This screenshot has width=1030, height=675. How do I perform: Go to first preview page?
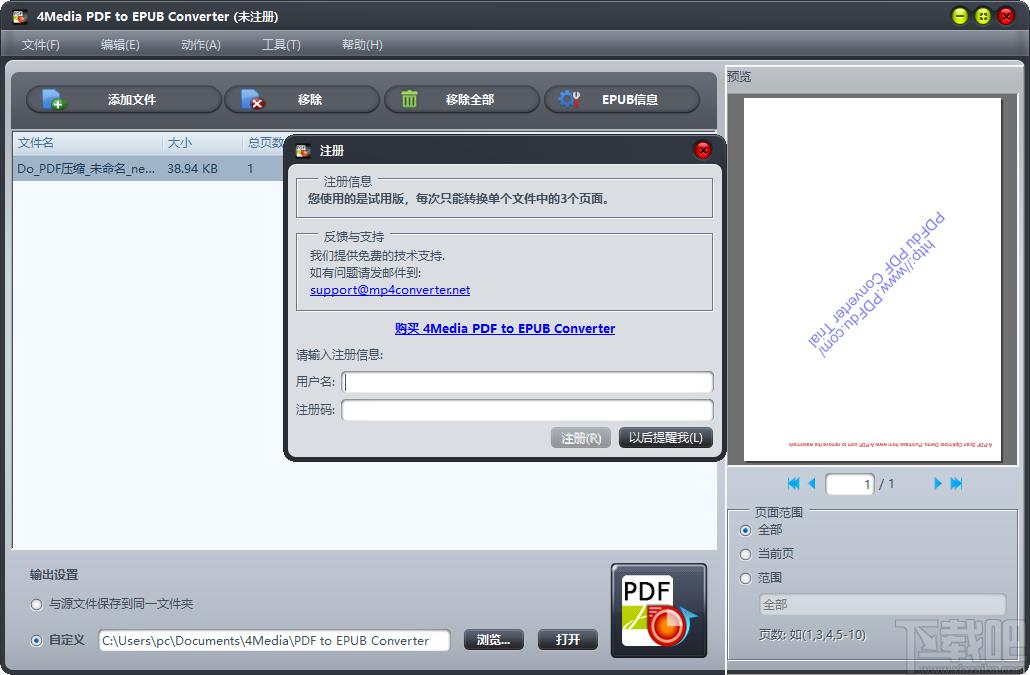(793, 483)
